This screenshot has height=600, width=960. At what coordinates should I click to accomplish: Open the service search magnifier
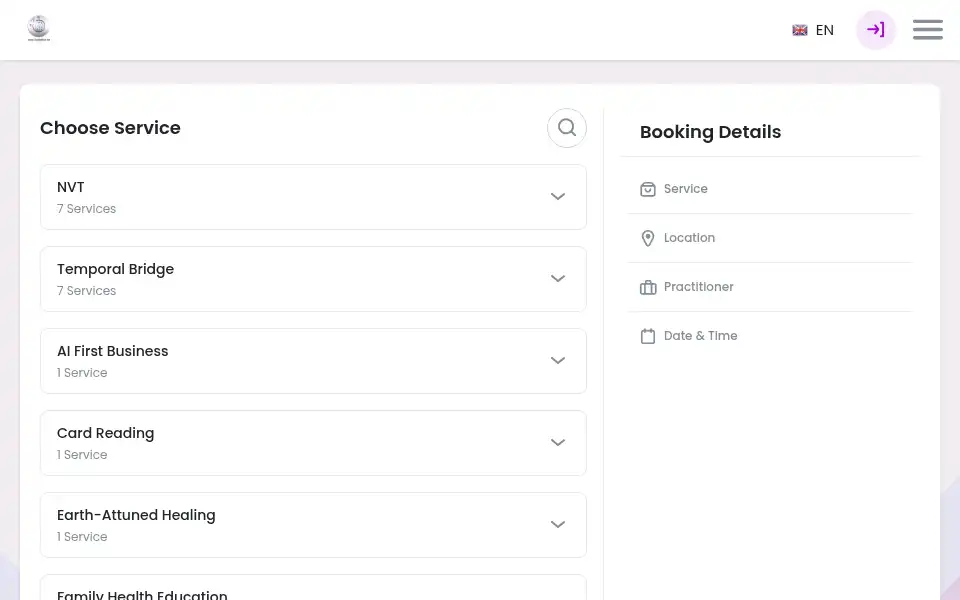pyautogui.click(x=567, y=128)
